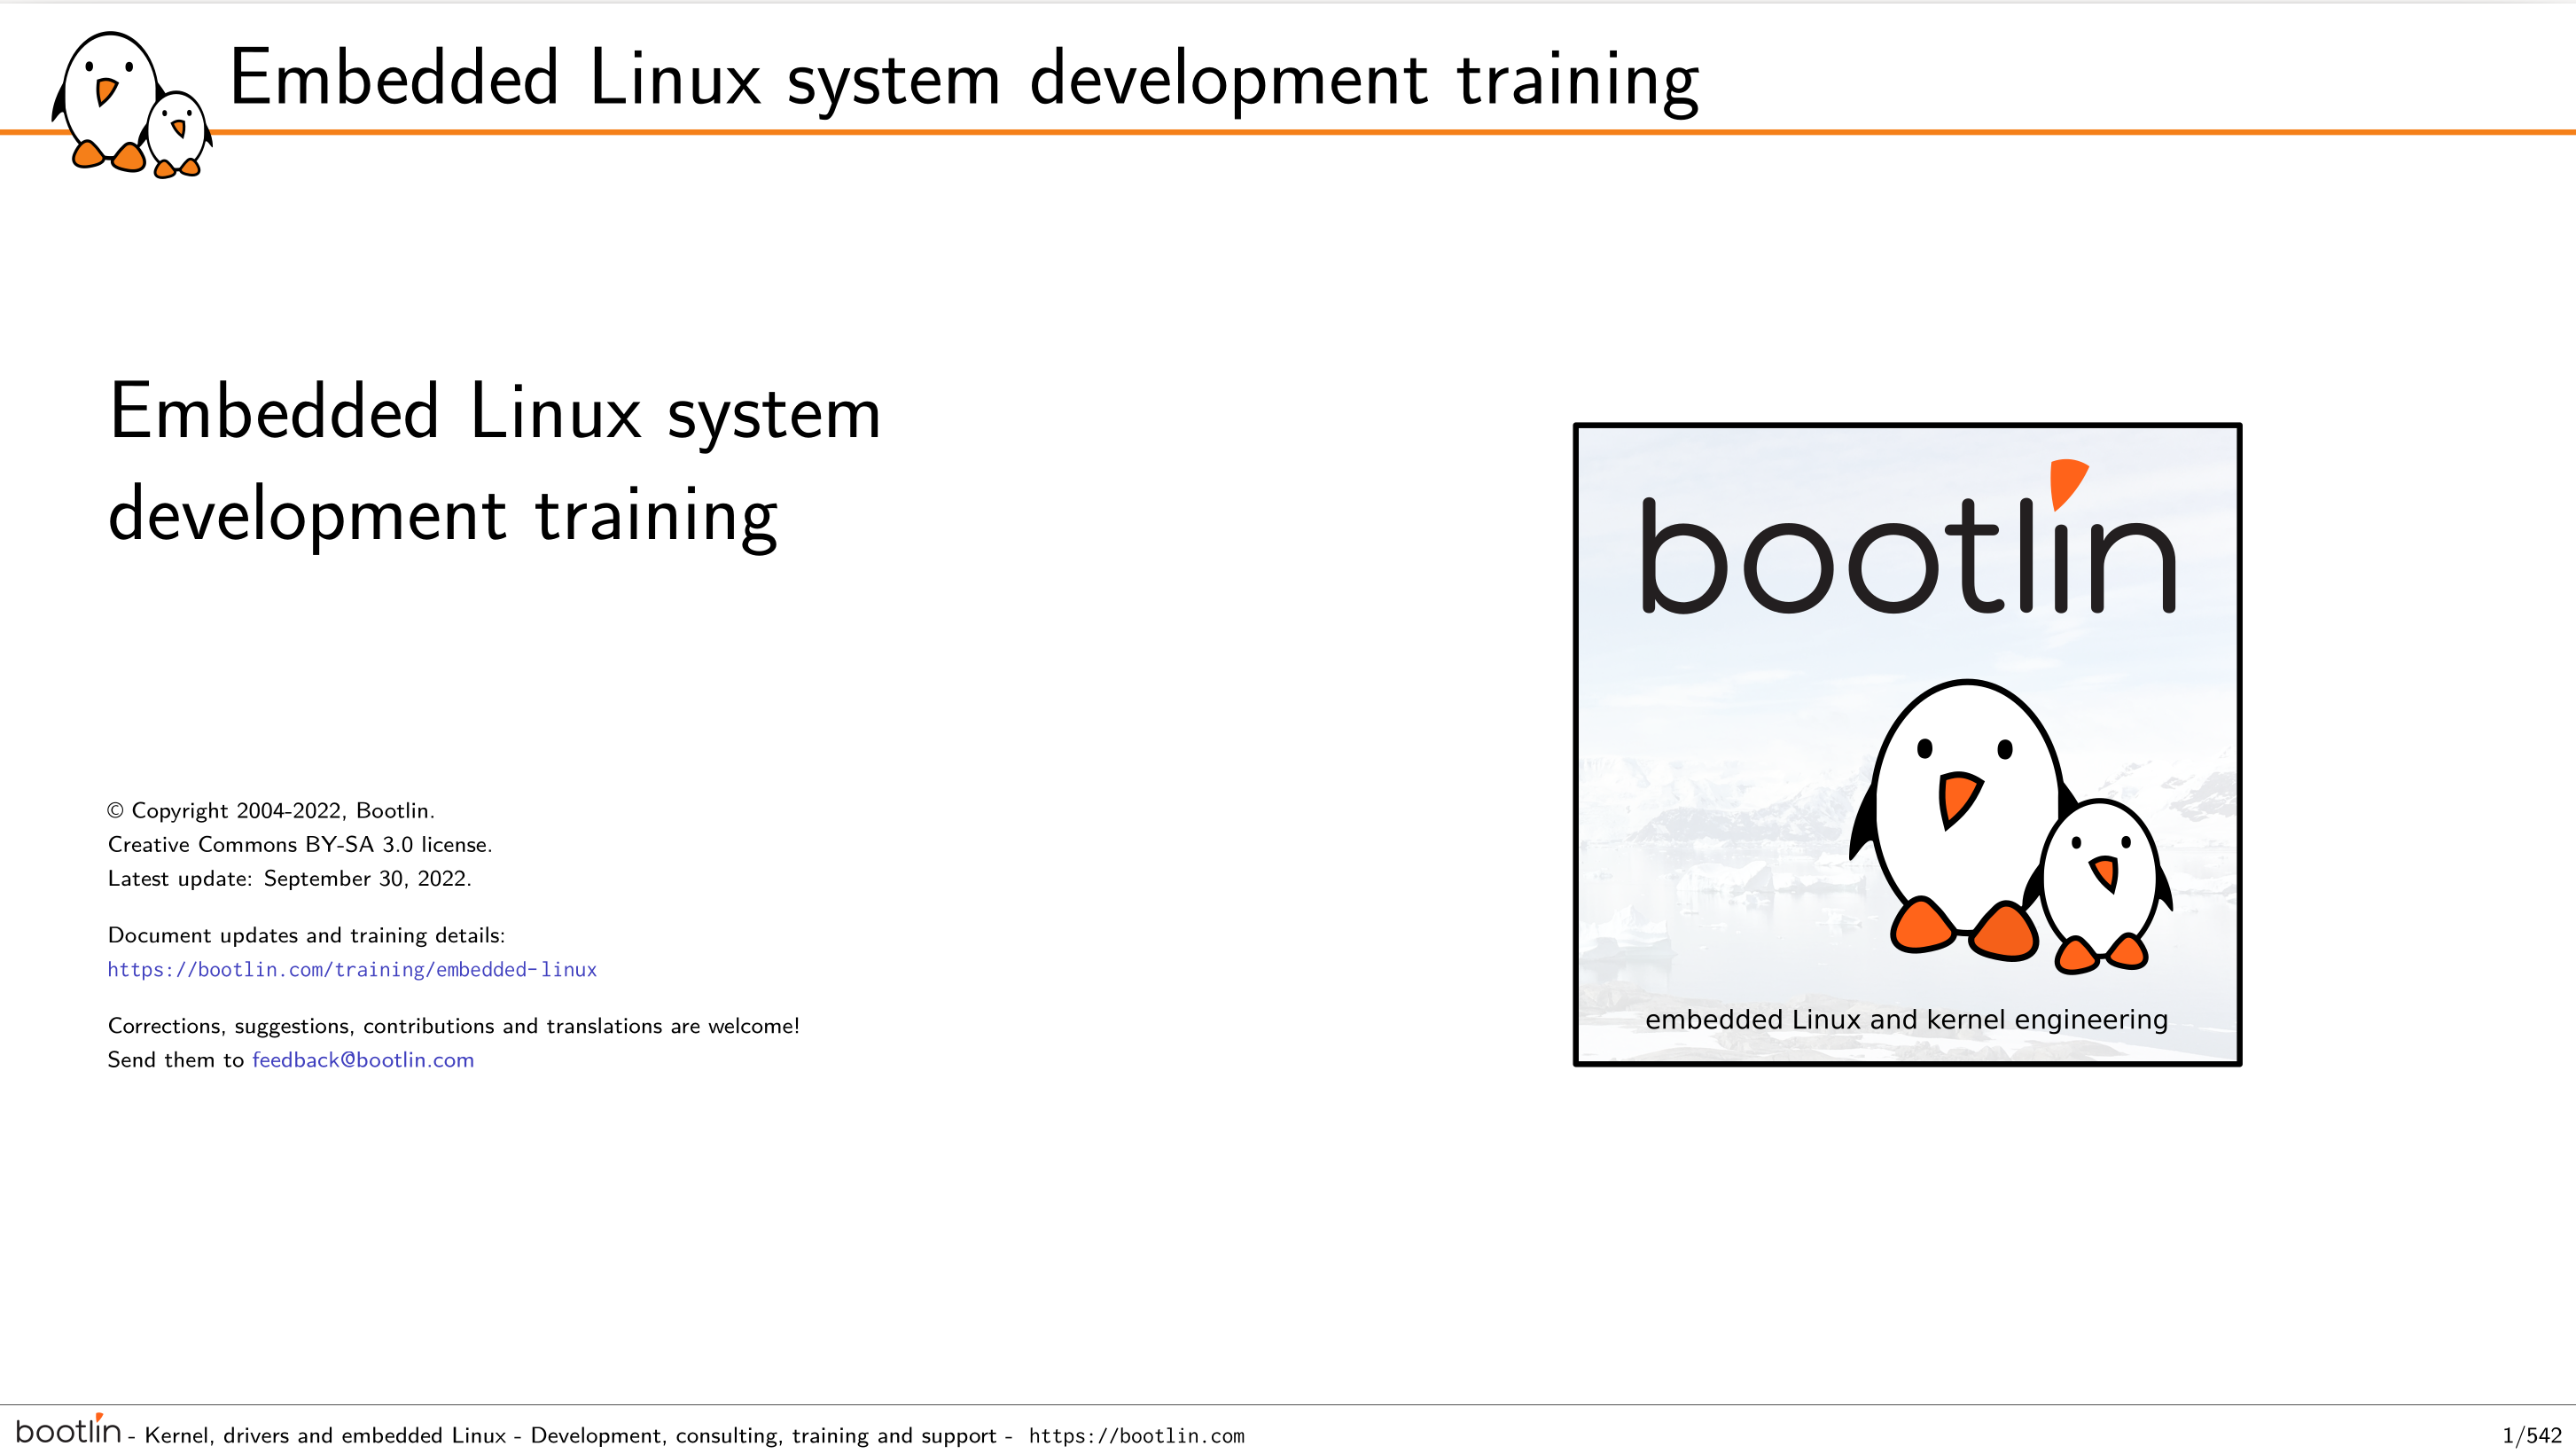The height and width of the screenshot is (1454, 2576).
Task: Click the footer 'Kernel, drivers and embedded Linux' text
Action: pyautogui.click(x=325, y=1436)
